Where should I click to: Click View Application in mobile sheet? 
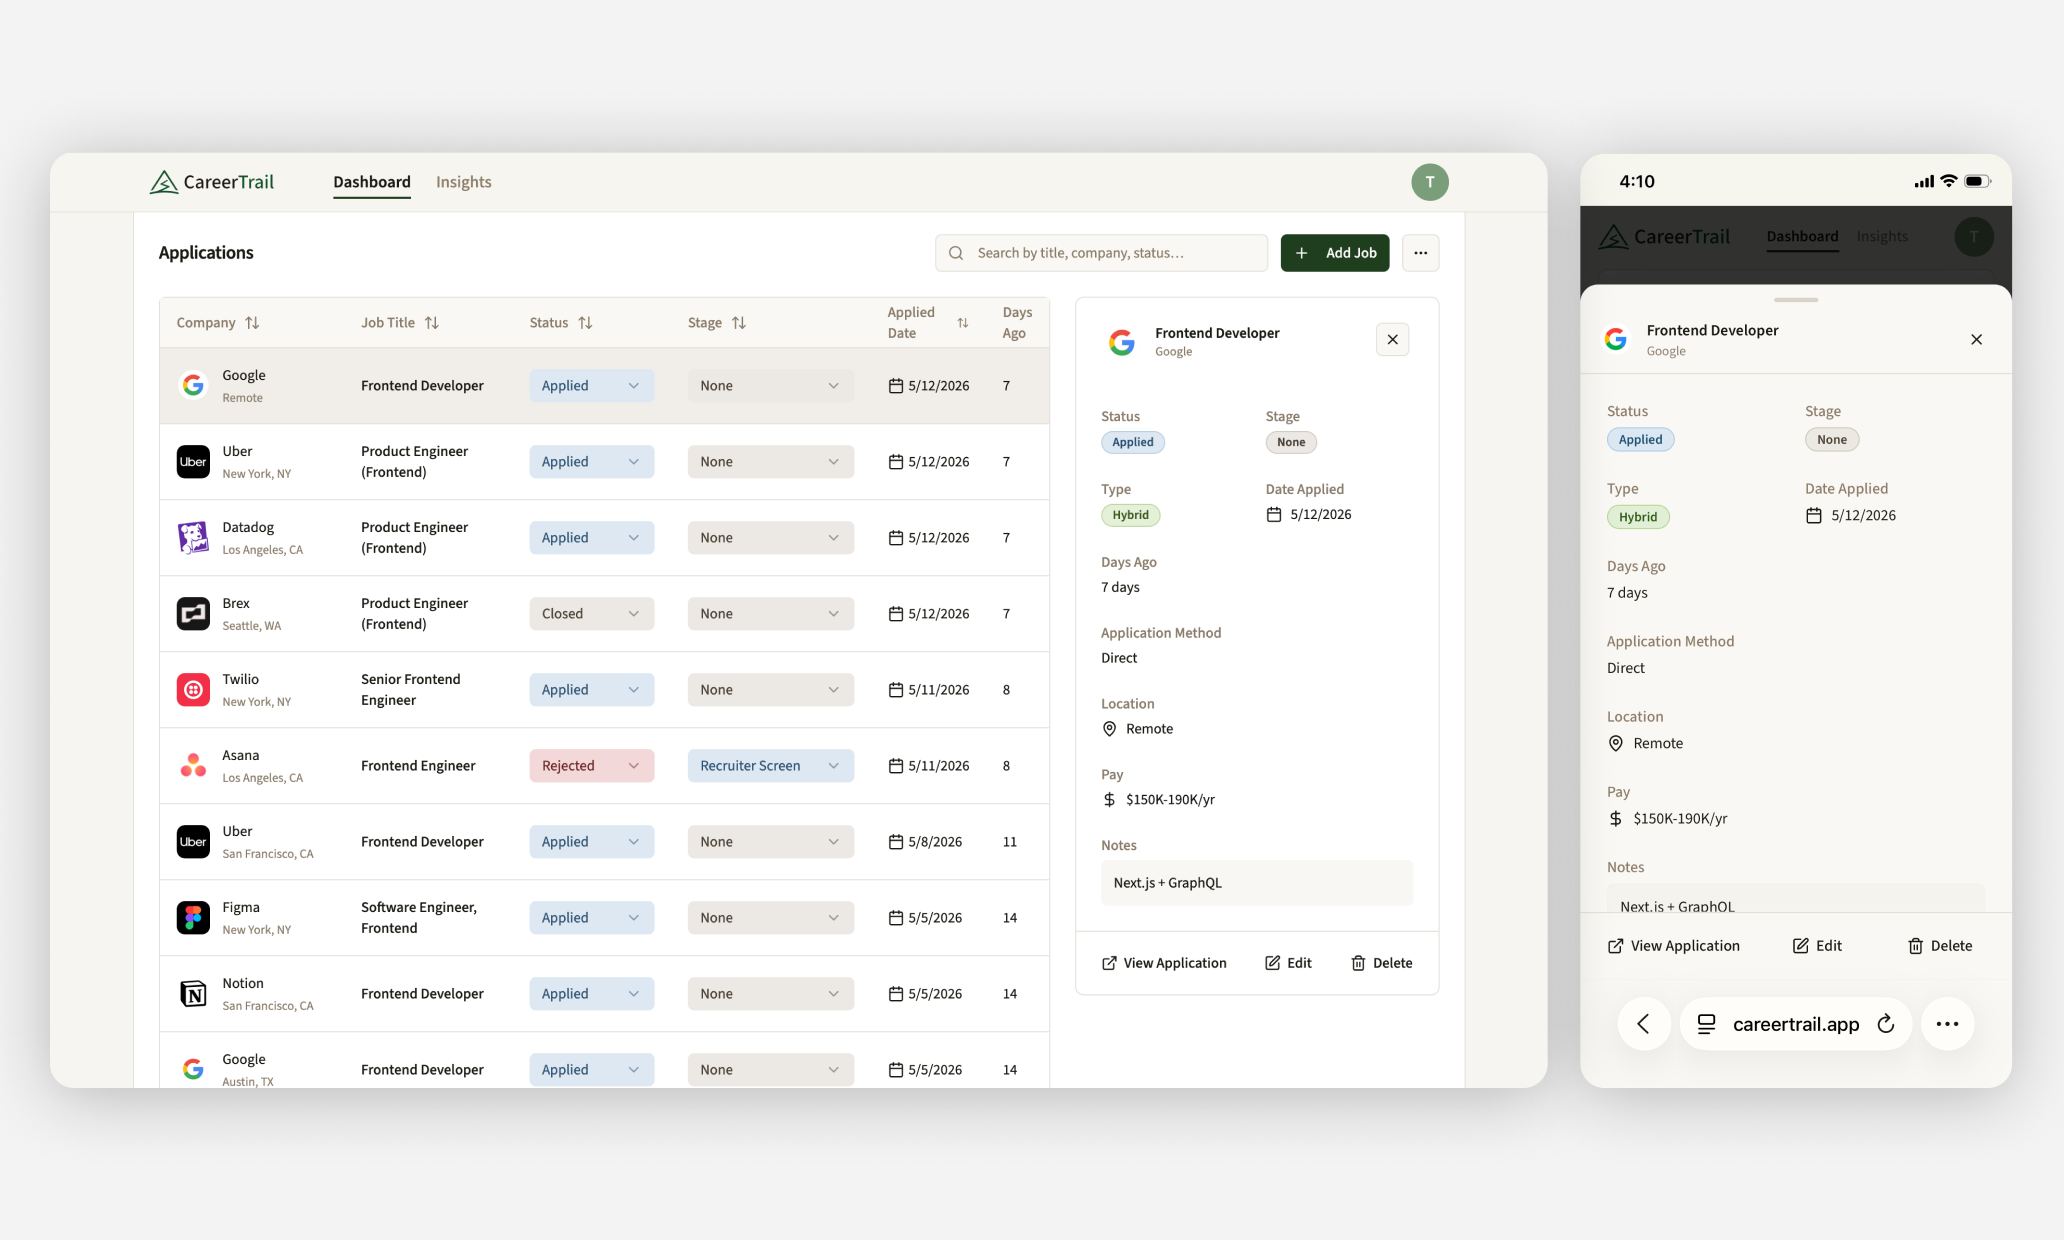pos(1673,946)
